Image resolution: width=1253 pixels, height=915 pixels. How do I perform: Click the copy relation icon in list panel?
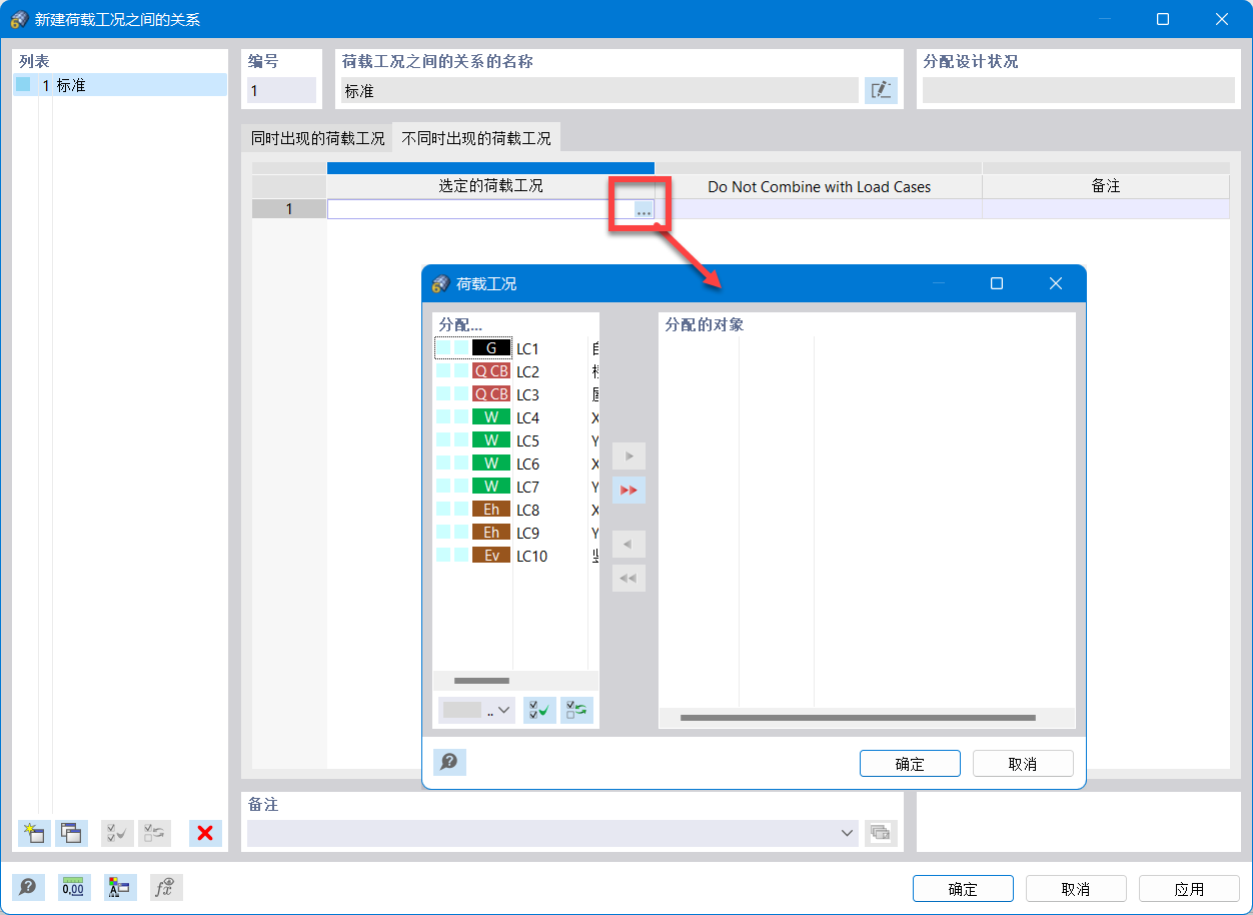tap(71, 832)
